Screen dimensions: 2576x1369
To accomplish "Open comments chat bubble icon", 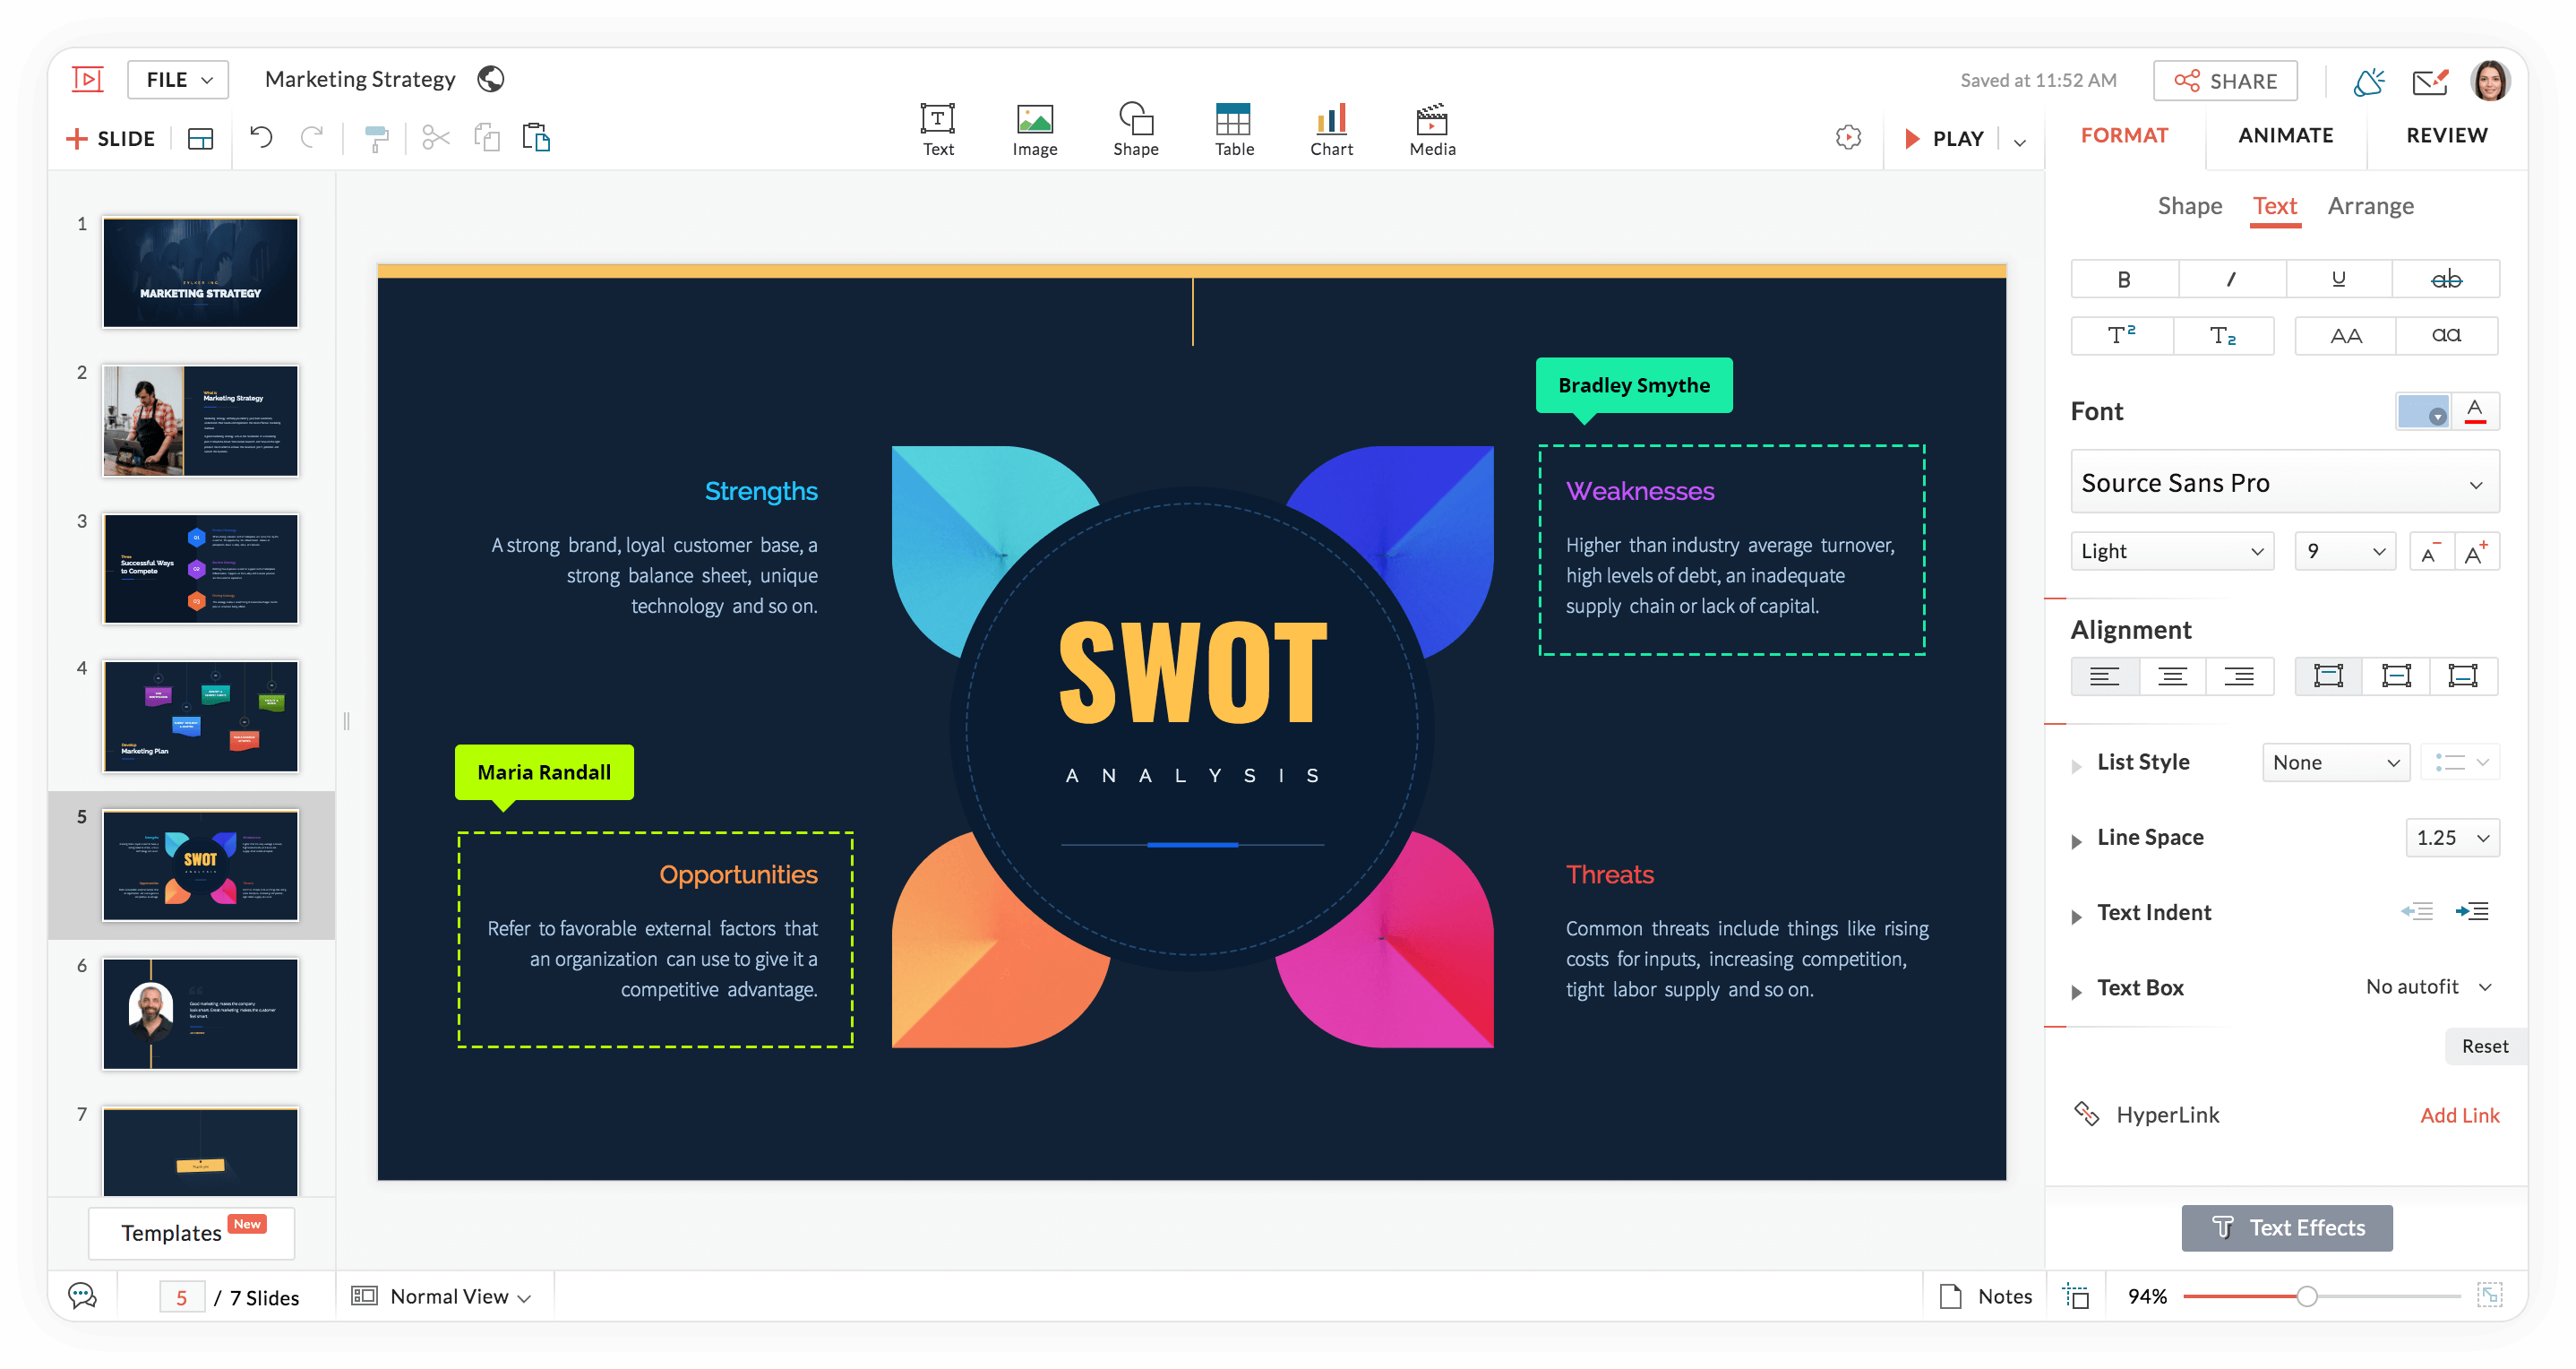I will [x=82, y=1296].
